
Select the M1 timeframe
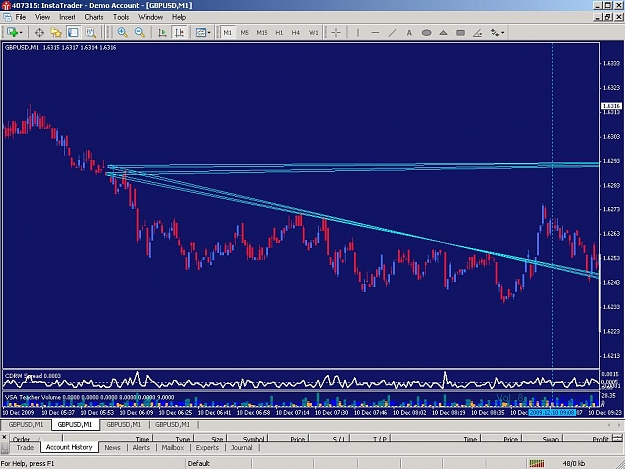click(227, 33)
